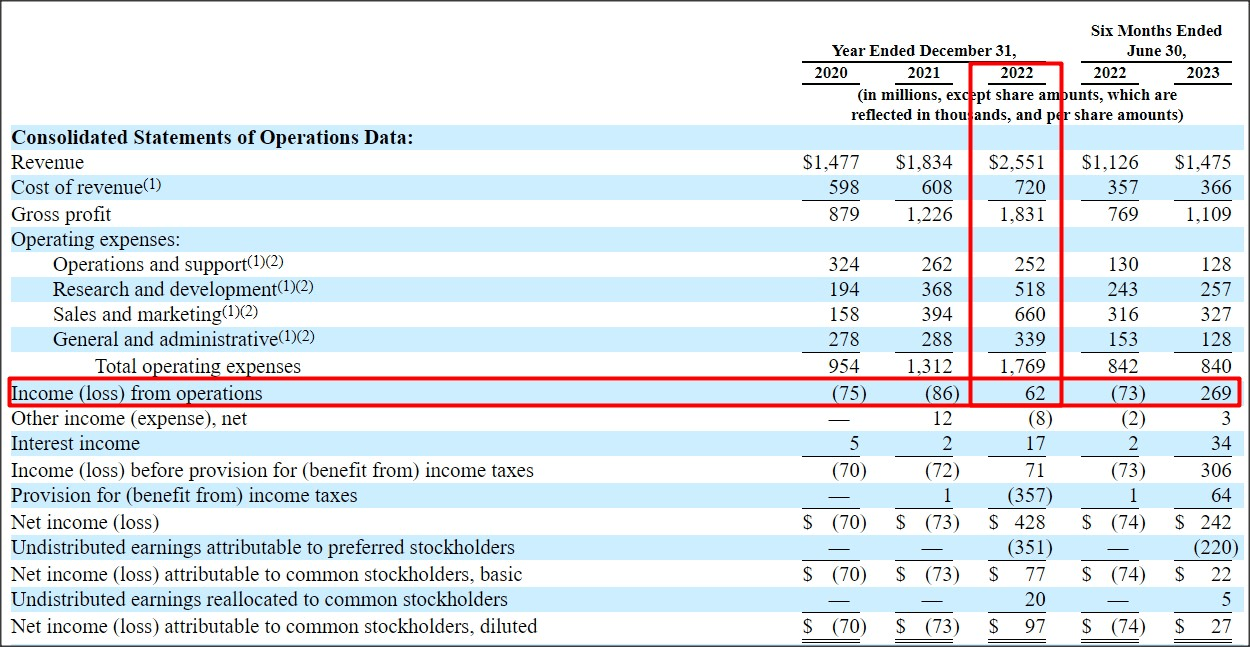The image size is (1250, 647).
Task: Select the 2023 column header
Action: click(x=1203, y=72)
